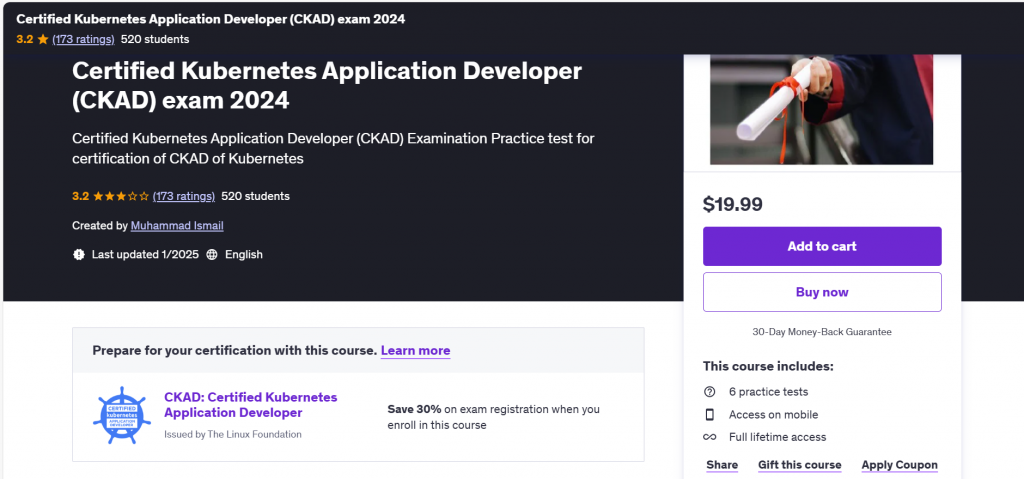Click the CKAD certification badge logo
Image resolution: width=1024 pixels, height=479 pixels.
pos(121,416)
